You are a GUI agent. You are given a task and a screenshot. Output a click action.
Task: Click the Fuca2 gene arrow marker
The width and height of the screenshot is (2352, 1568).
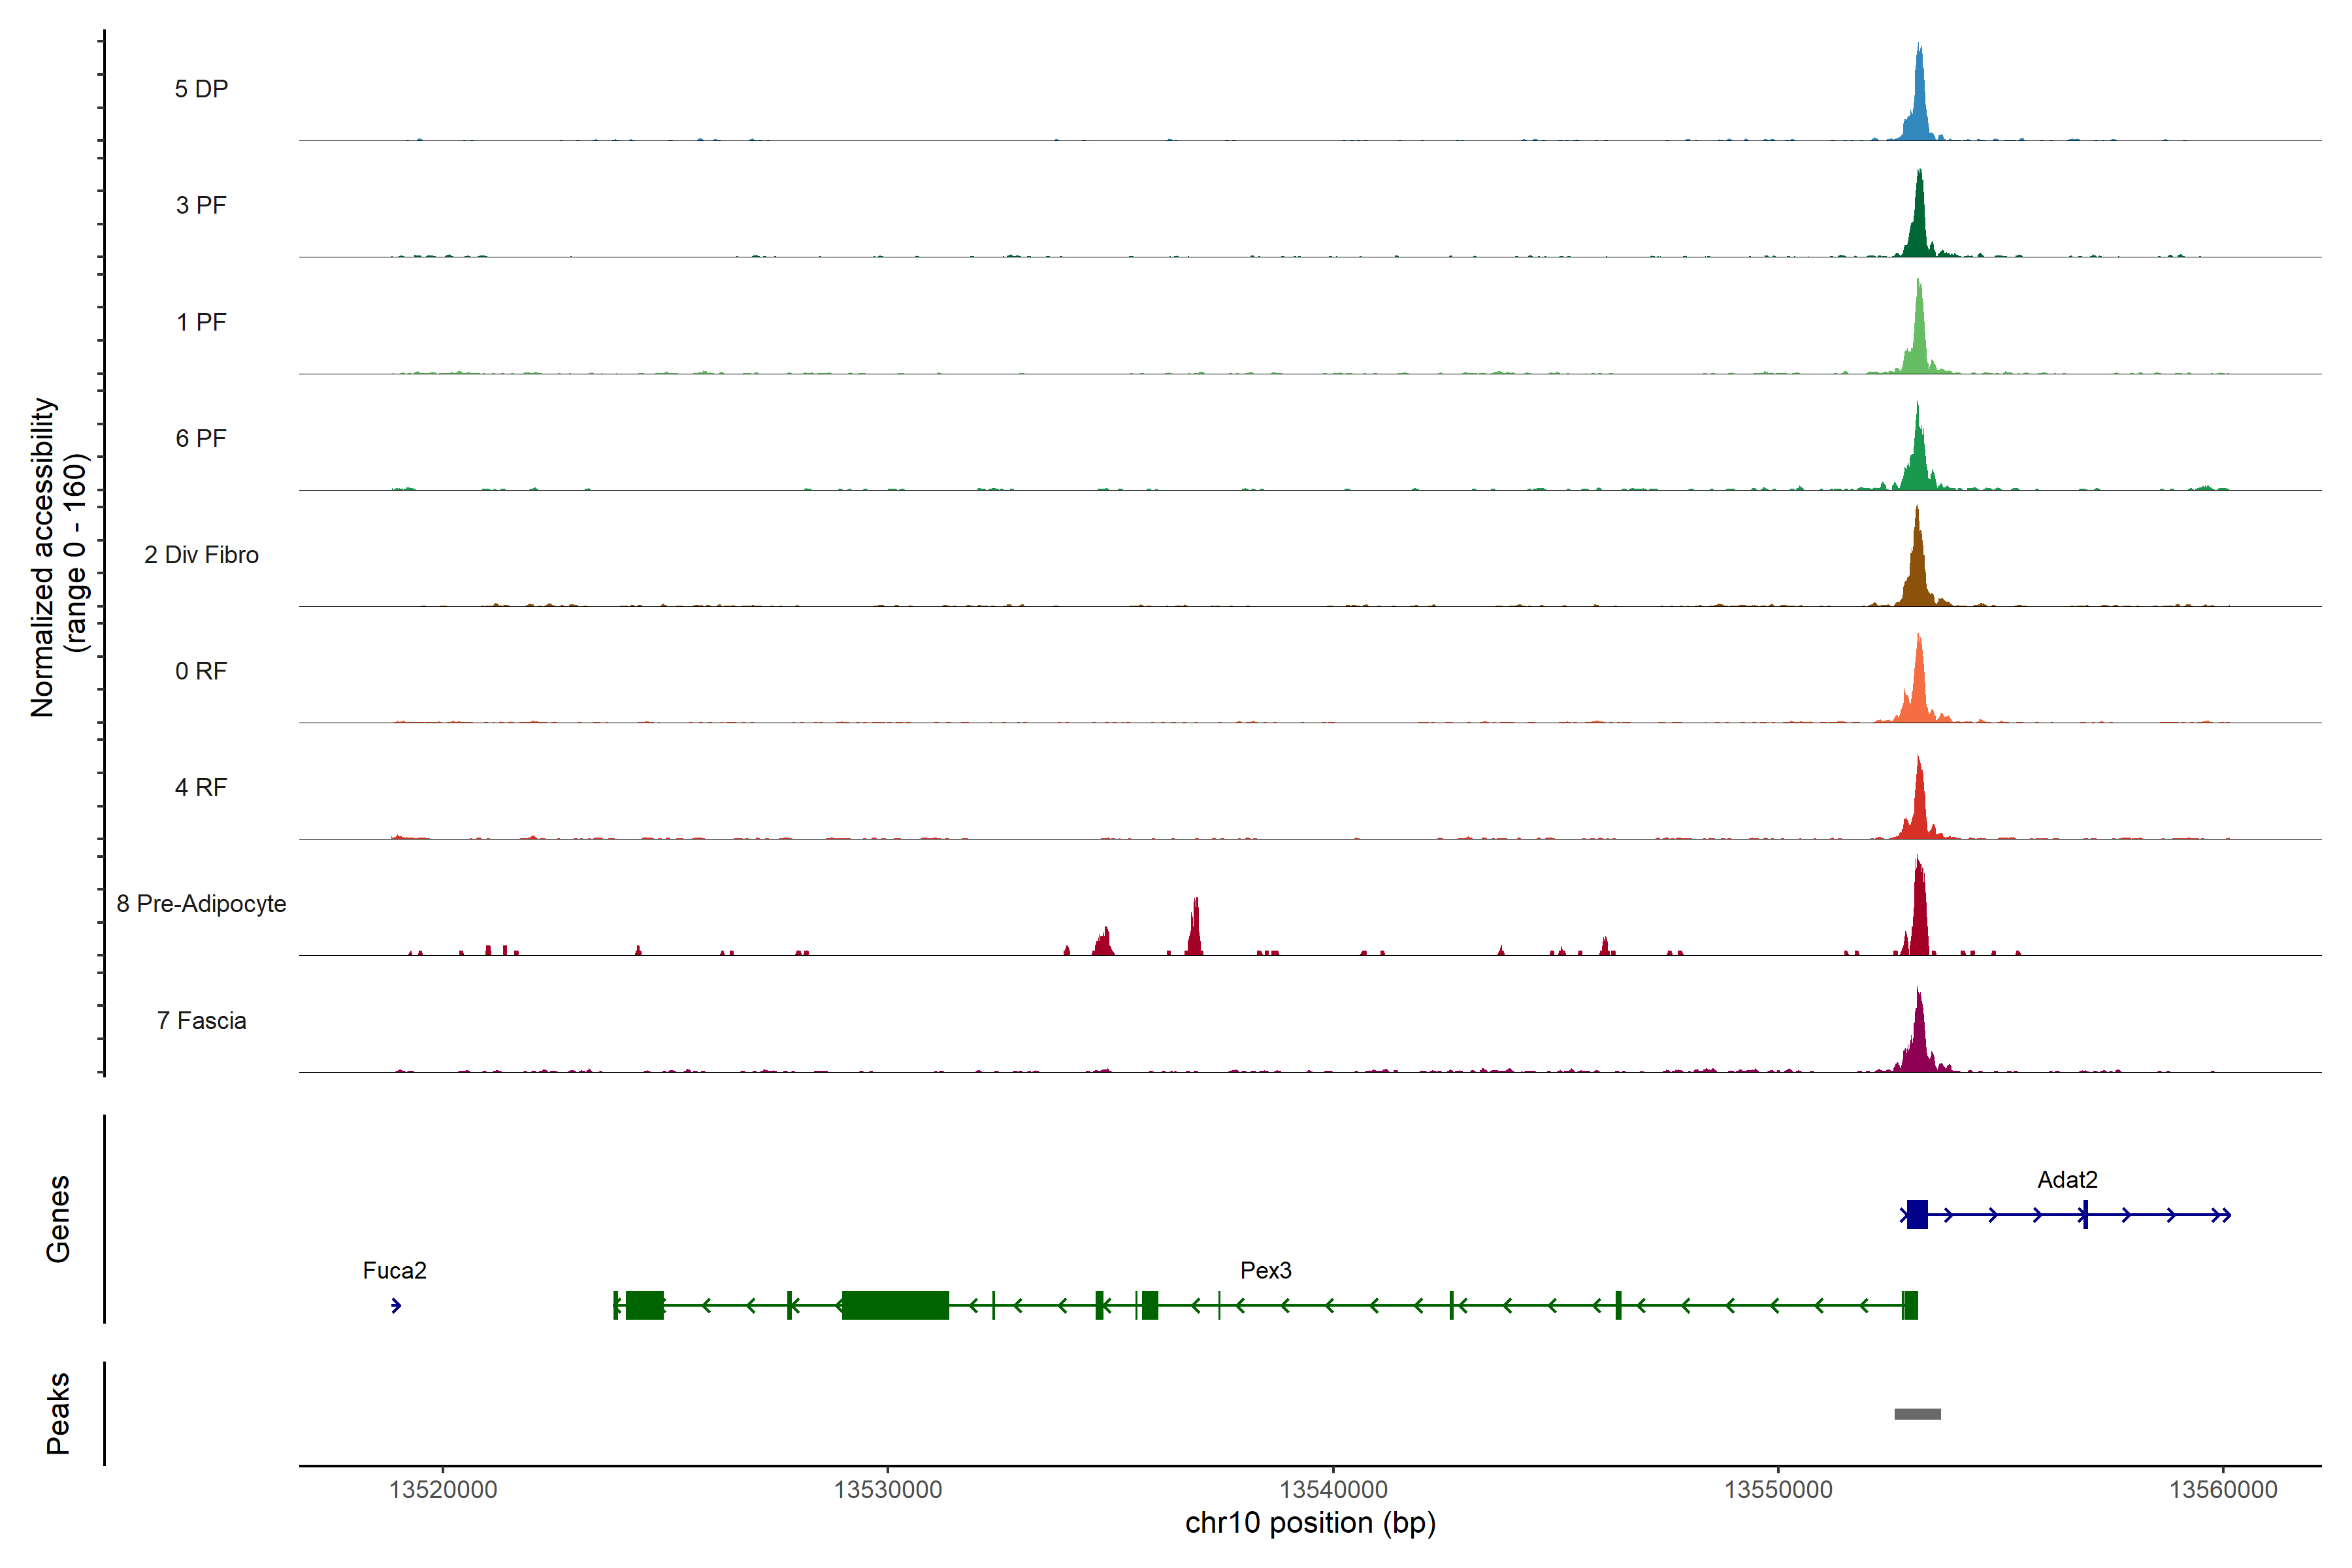[x=396, y=1305]
